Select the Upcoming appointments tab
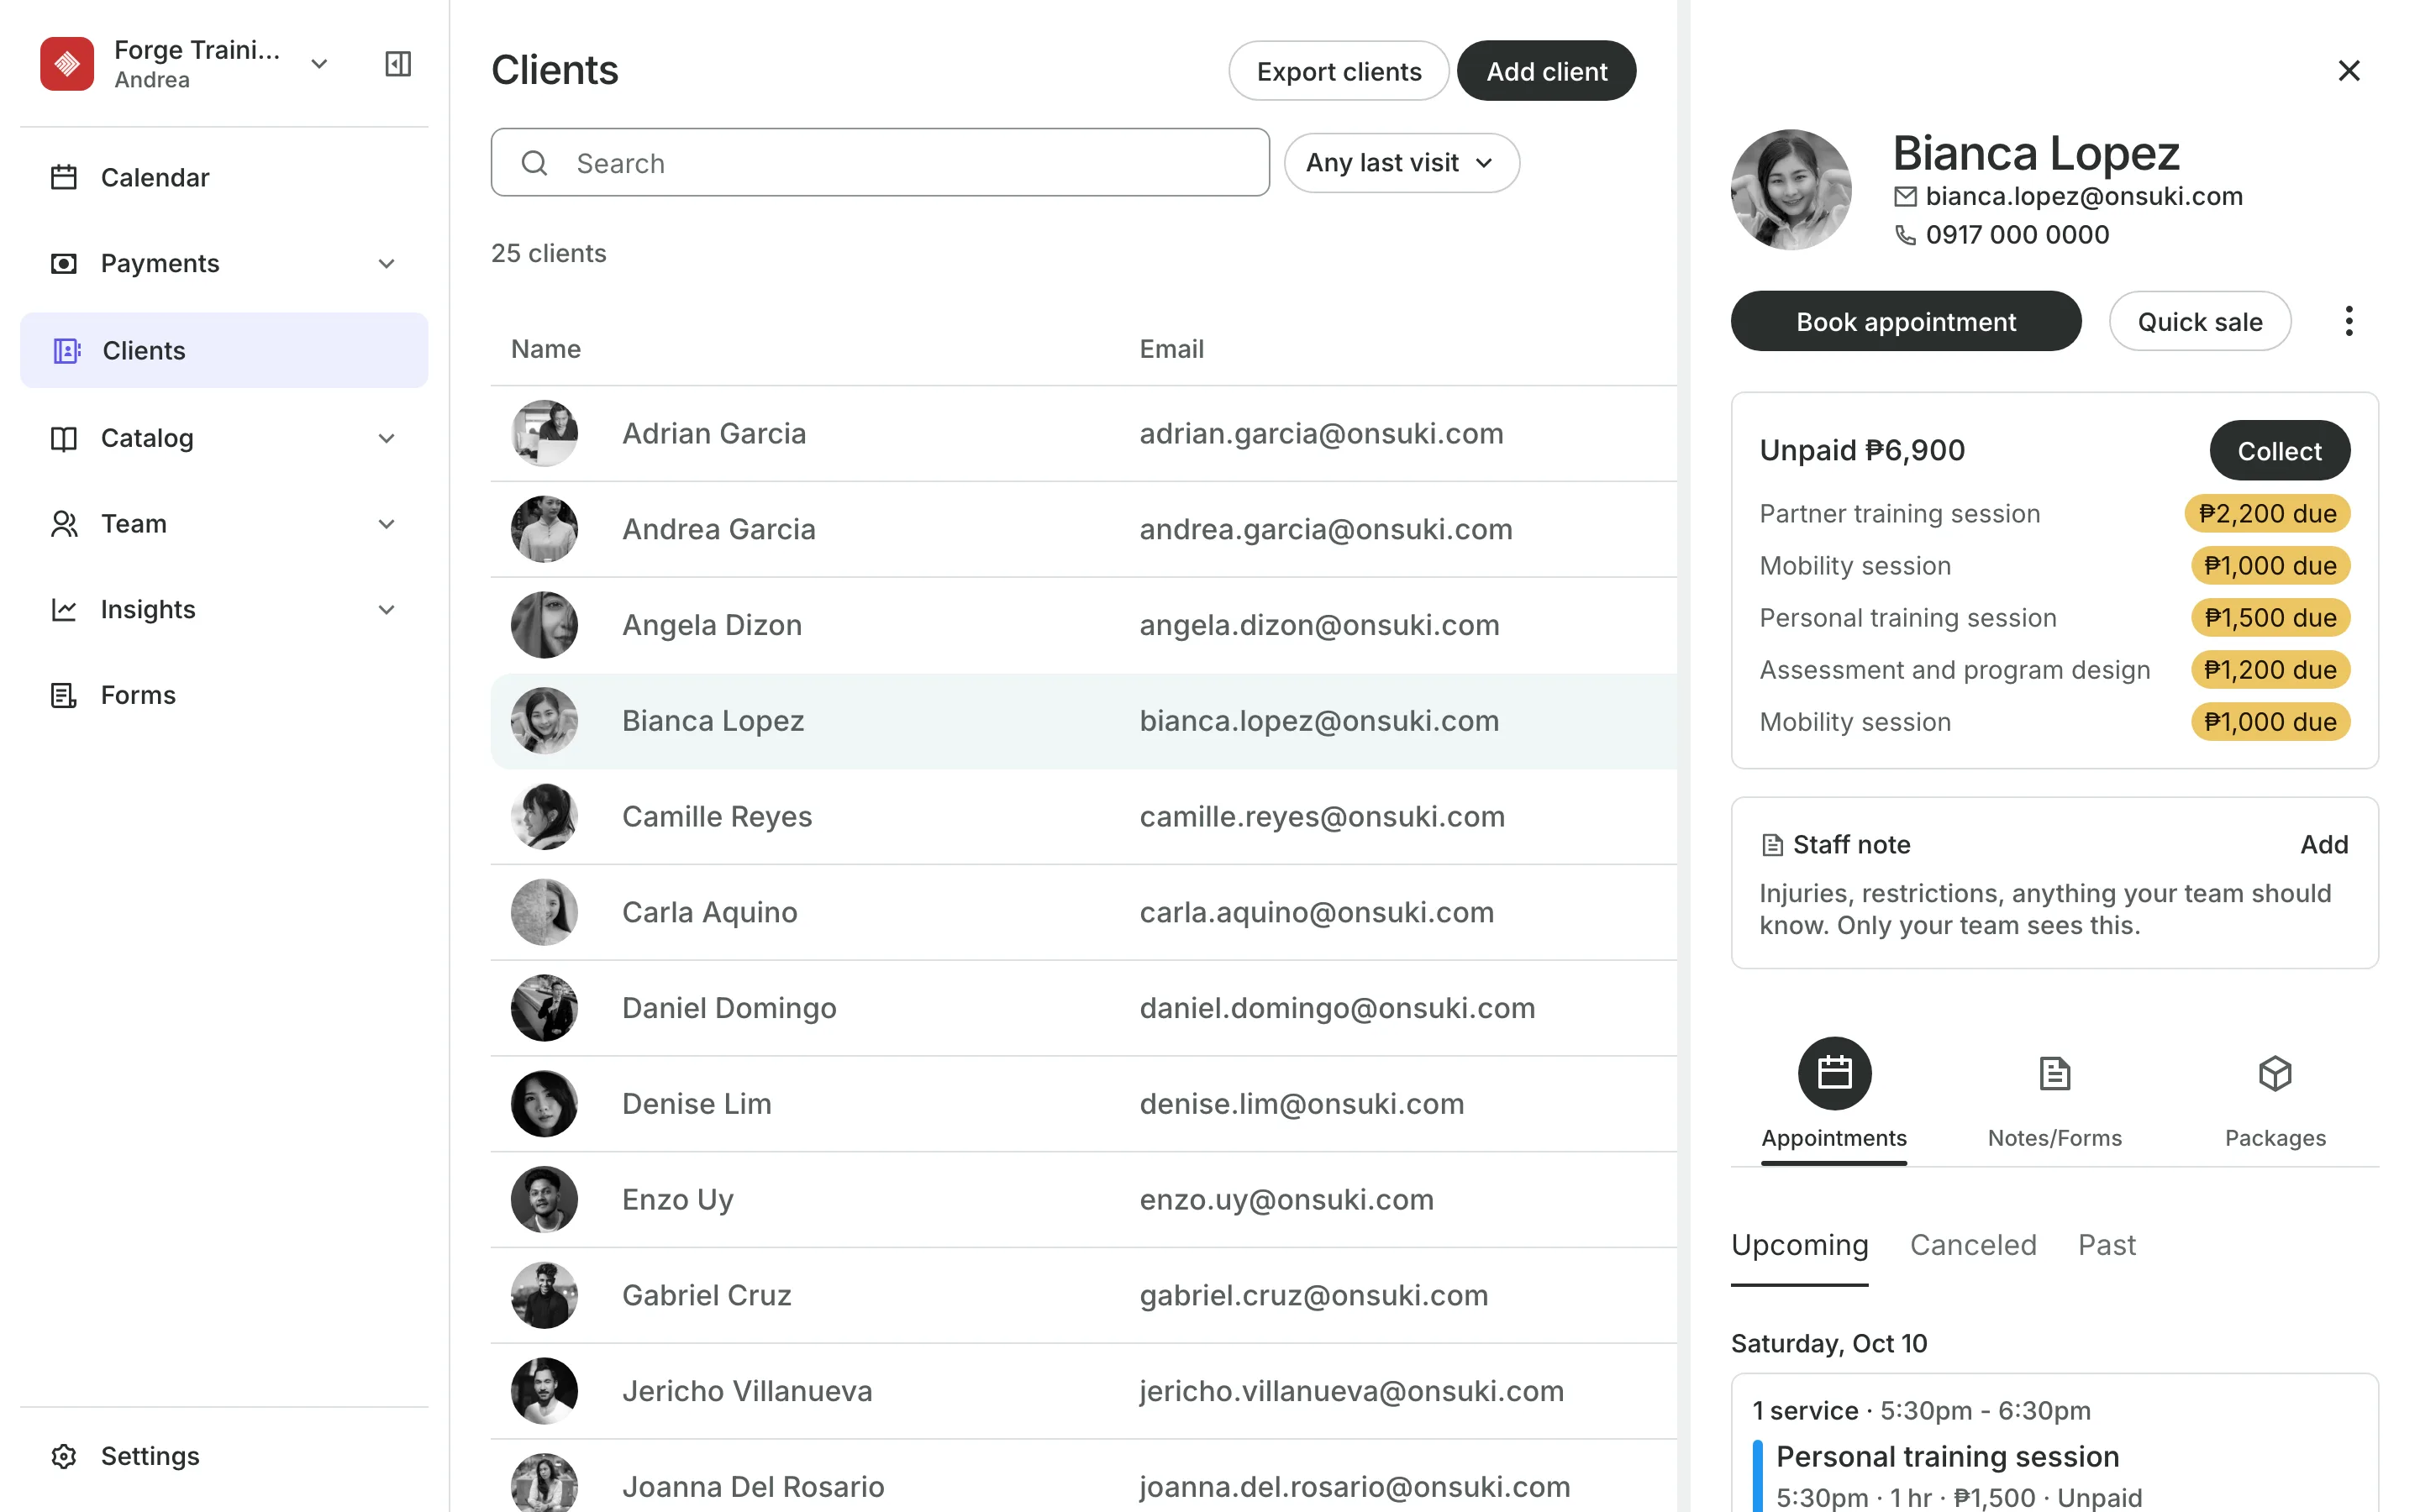The height and width of the screenshot is (1512, 2420). point(1799,1245)
